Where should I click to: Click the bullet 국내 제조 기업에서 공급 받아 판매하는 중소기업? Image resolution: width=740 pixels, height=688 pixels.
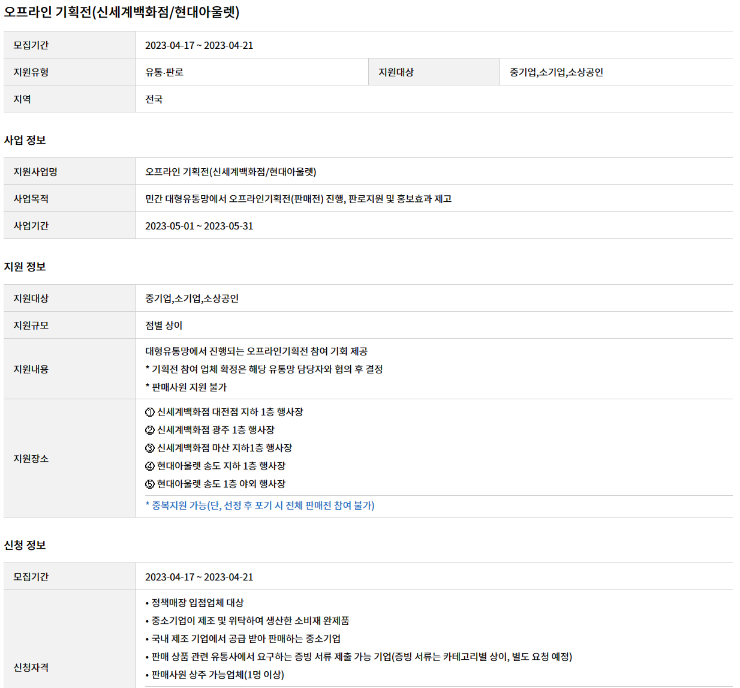(243, 638)
